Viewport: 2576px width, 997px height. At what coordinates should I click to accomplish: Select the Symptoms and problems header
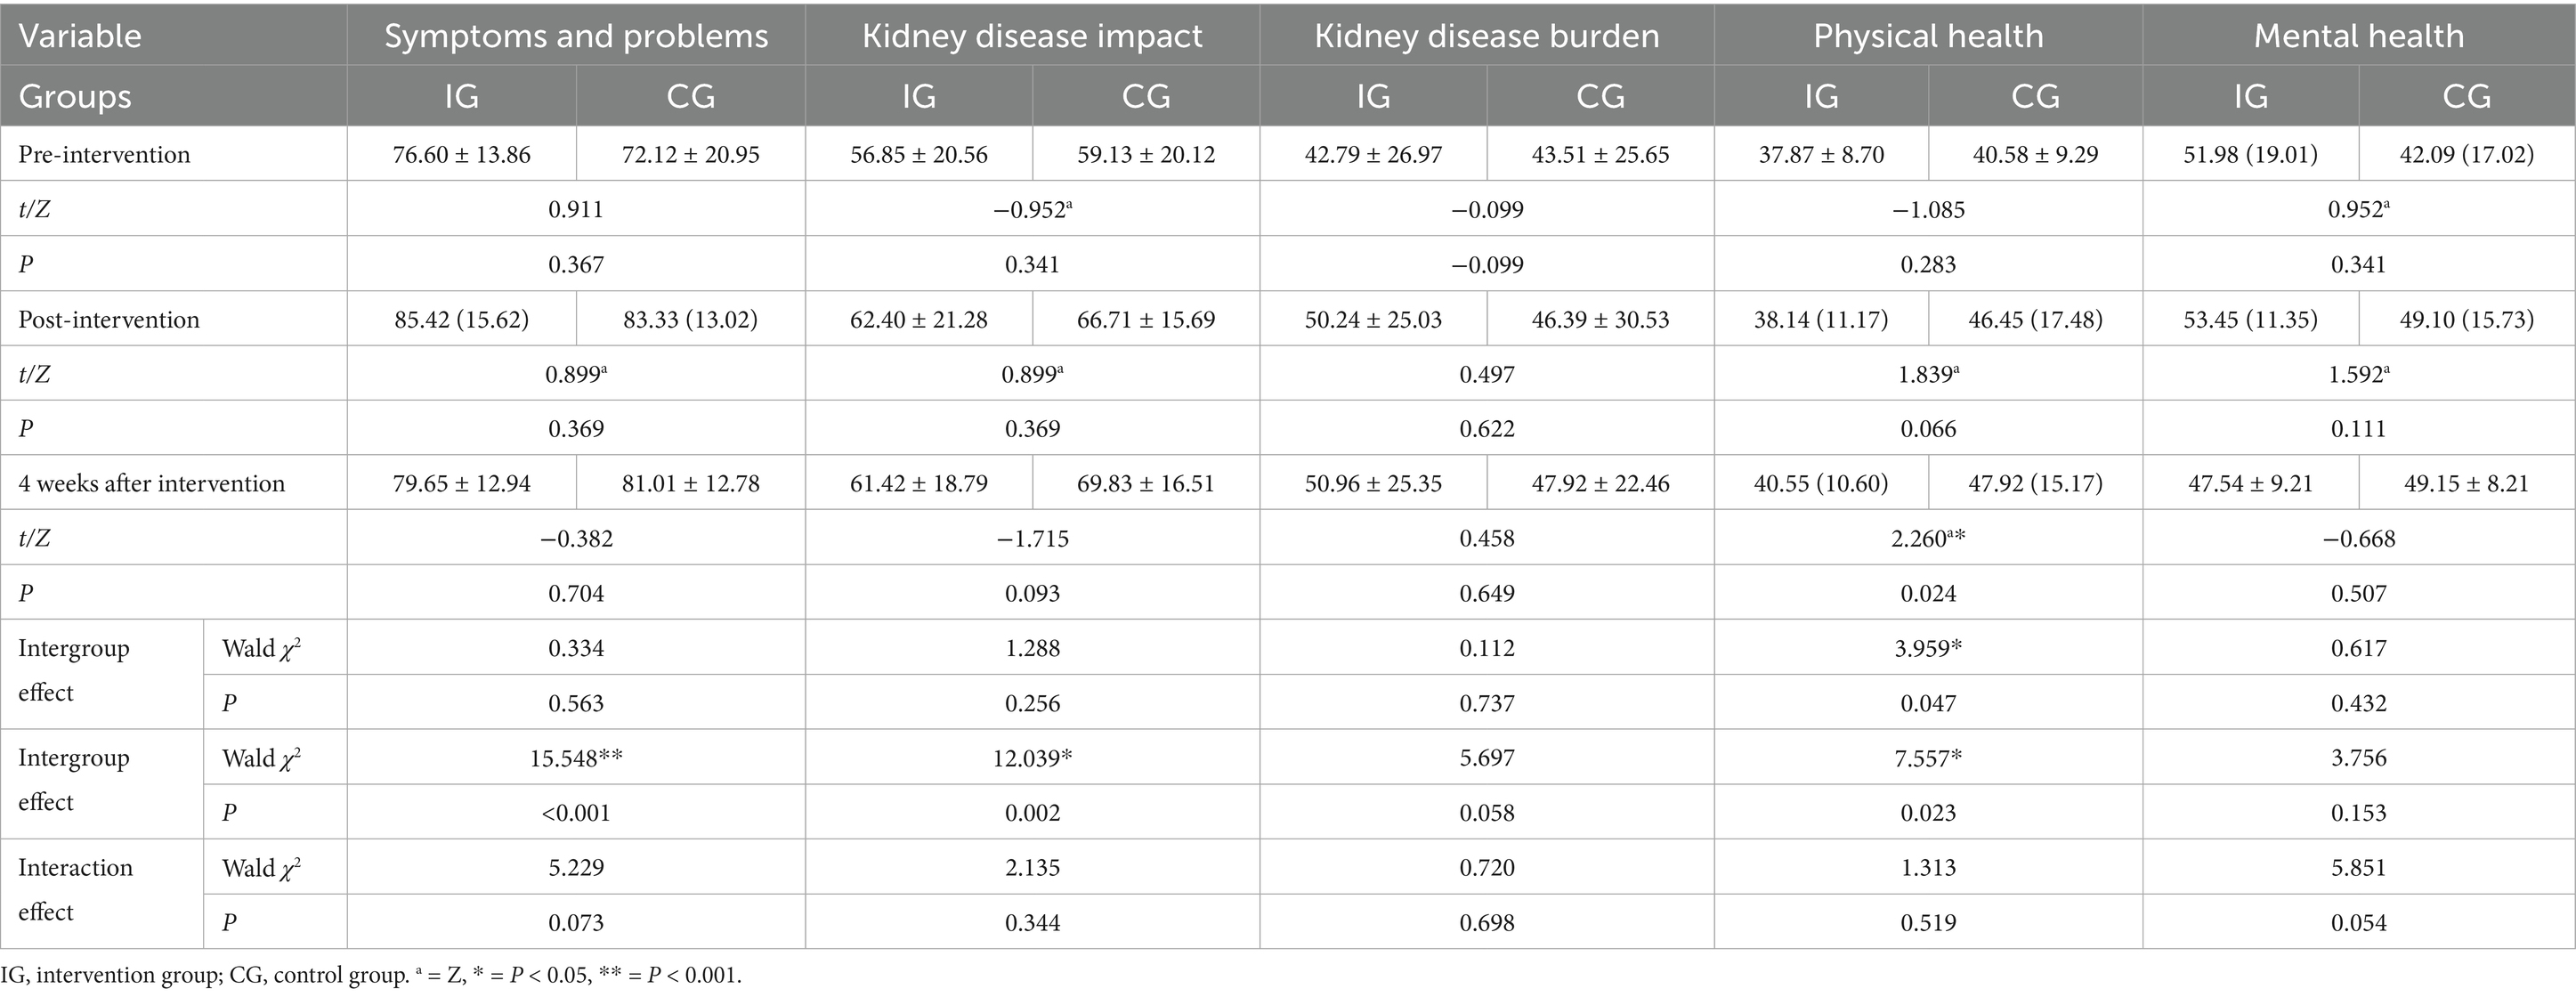point(576,36)
